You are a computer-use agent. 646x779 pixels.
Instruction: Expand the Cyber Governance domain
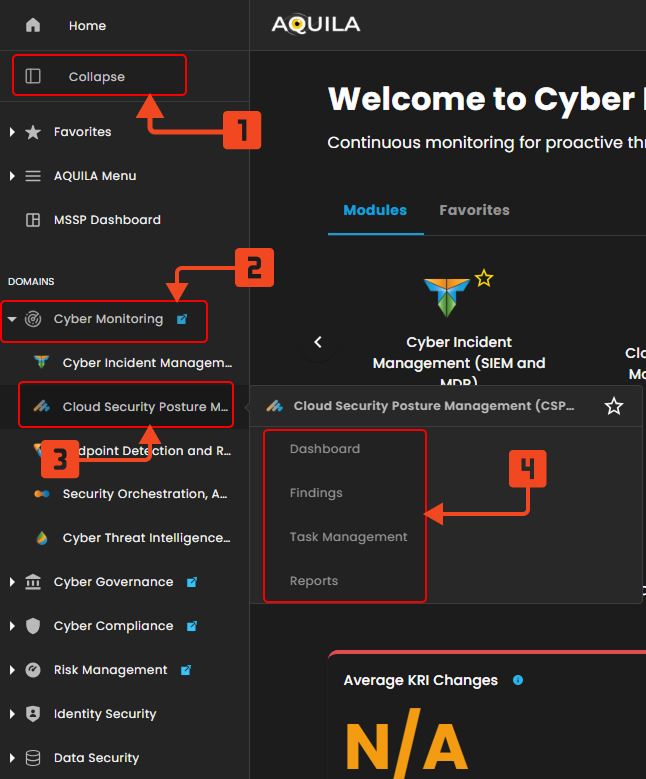tap(12, 582)
